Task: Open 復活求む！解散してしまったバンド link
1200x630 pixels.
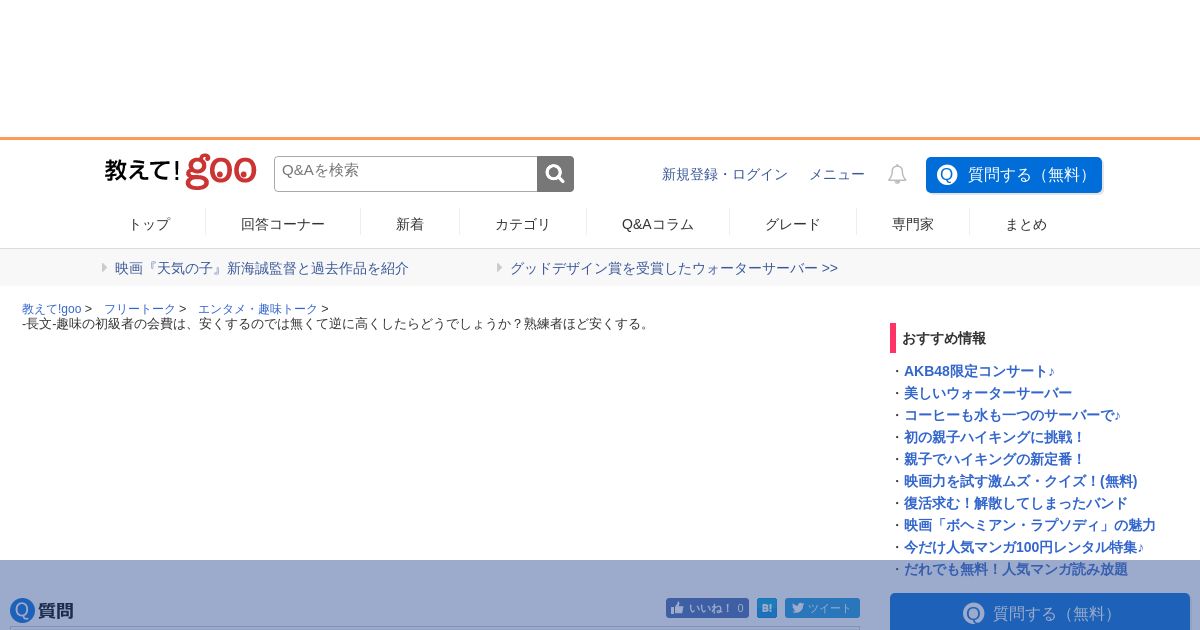Action: click(1016, 503)
